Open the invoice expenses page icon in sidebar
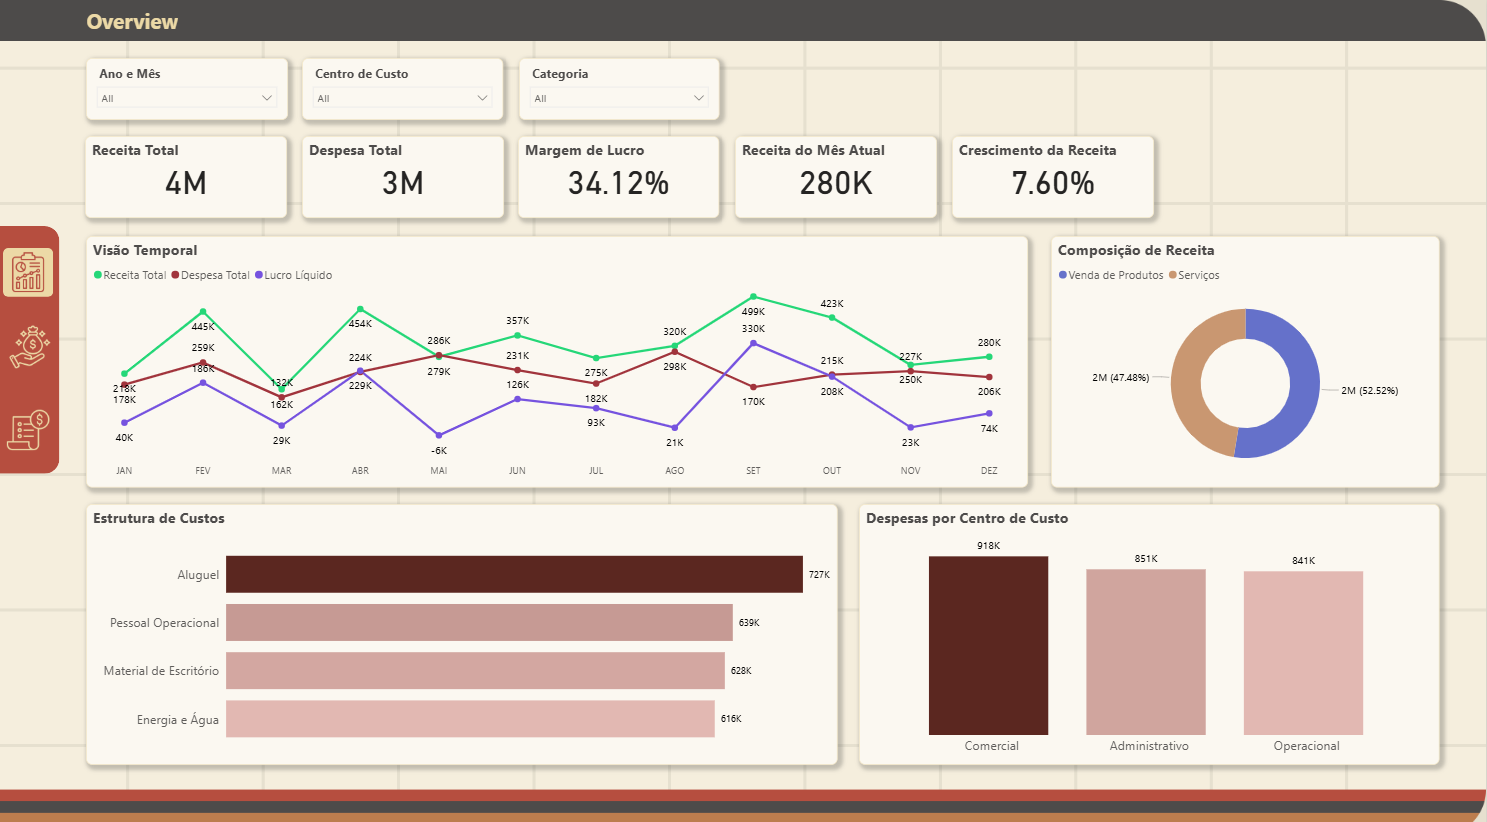The height and width of the screenshot is (822, 1487). [29, 428]
